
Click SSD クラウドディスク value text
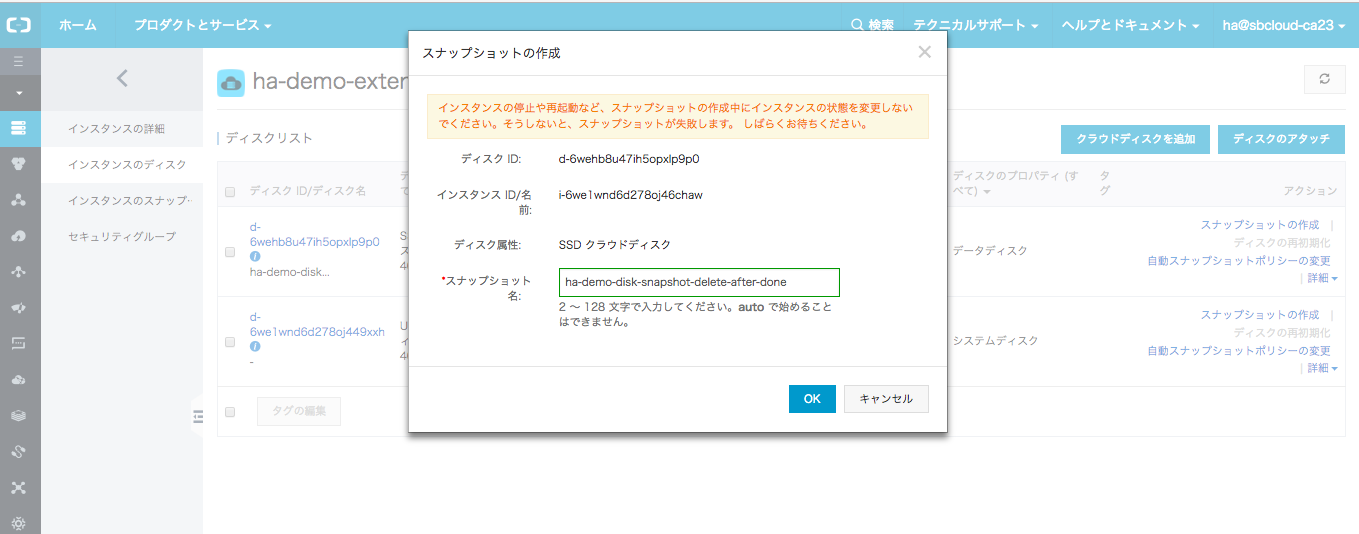tap(615, 244)
